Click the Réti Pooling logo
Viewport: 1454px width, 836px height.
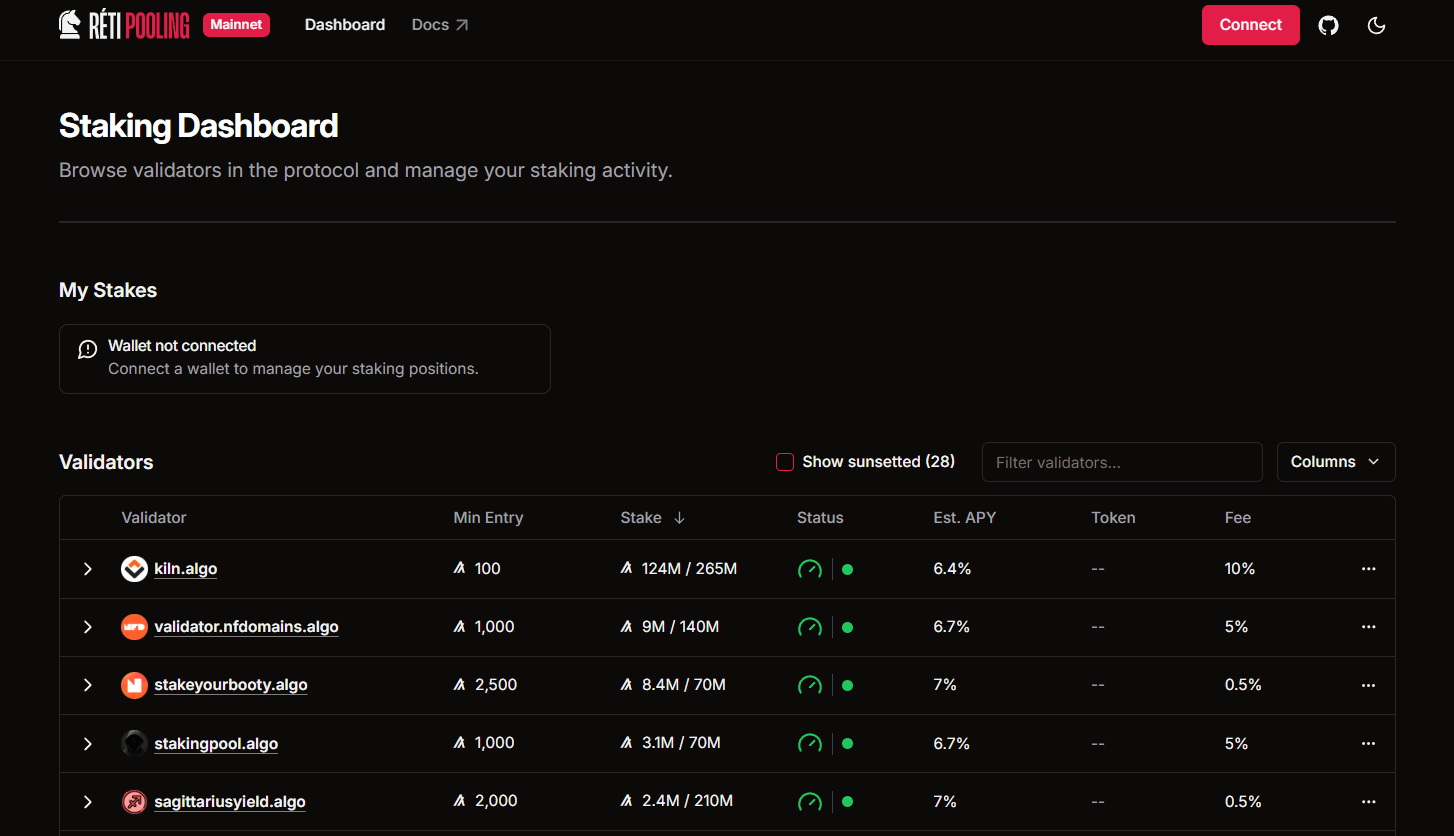(x=124, y=25)
